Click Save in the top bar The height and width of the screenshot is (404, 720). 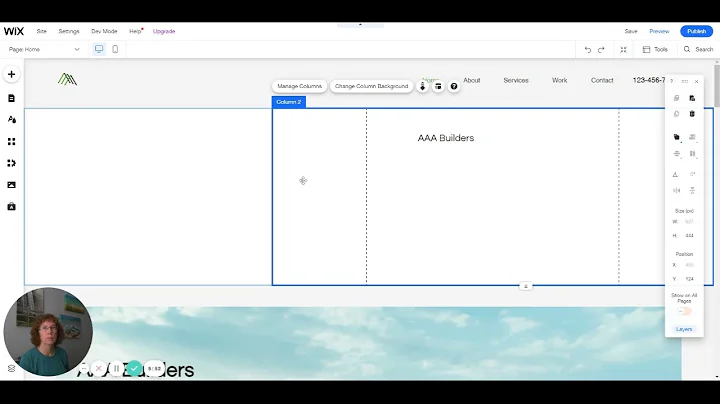click(631, 31)
